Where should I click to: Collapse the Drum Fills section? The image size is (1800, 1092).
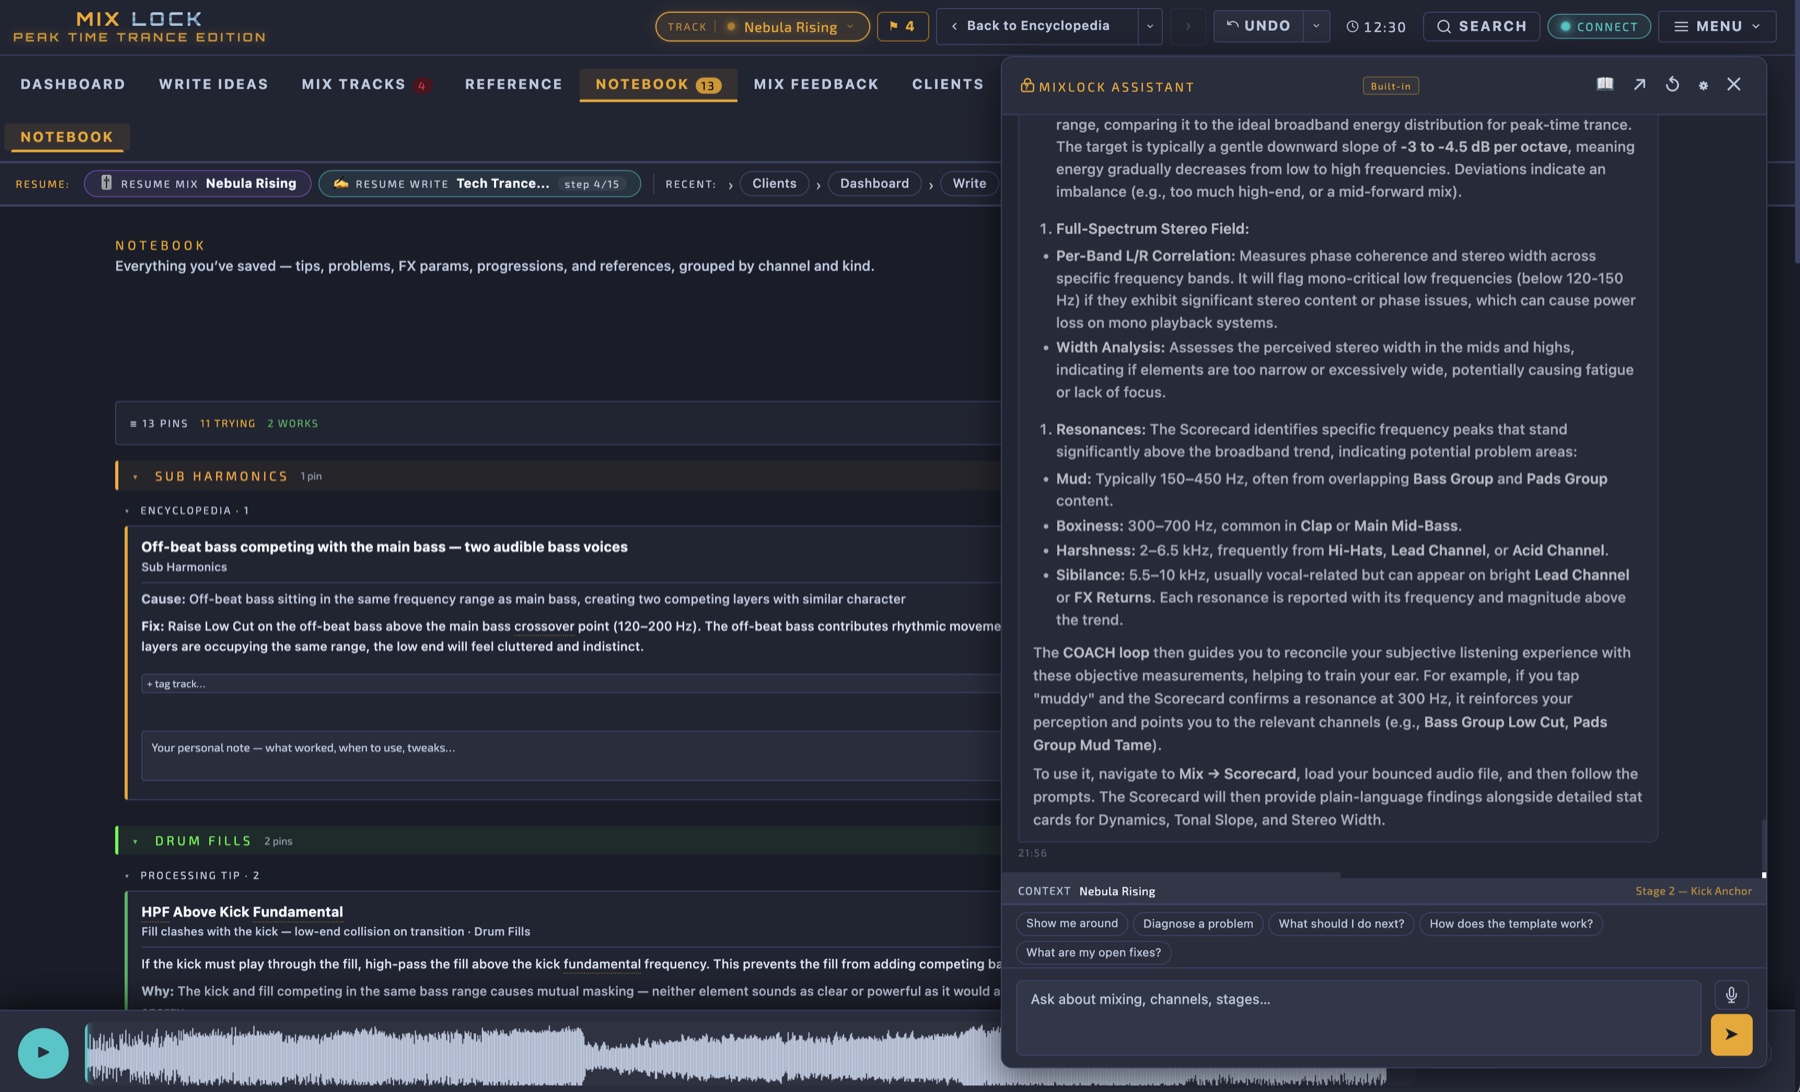click(136, 842)
